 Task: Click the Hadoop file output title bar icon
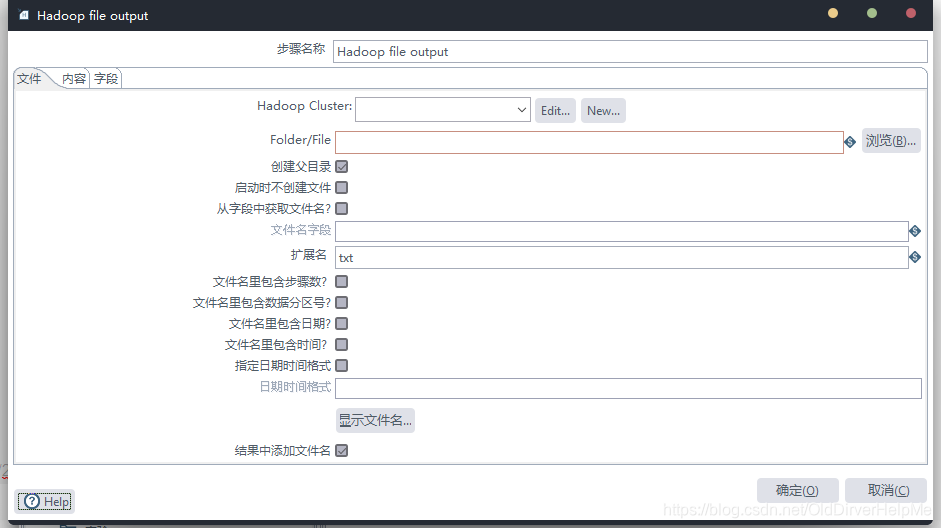pyautogui.click(x=23, y=16)
